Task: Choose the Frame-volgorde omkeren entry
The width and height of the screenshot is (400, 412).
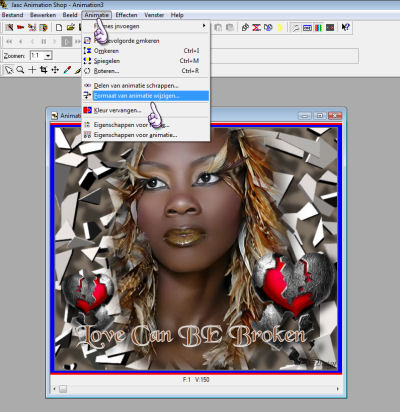Action: pos(146,41)
